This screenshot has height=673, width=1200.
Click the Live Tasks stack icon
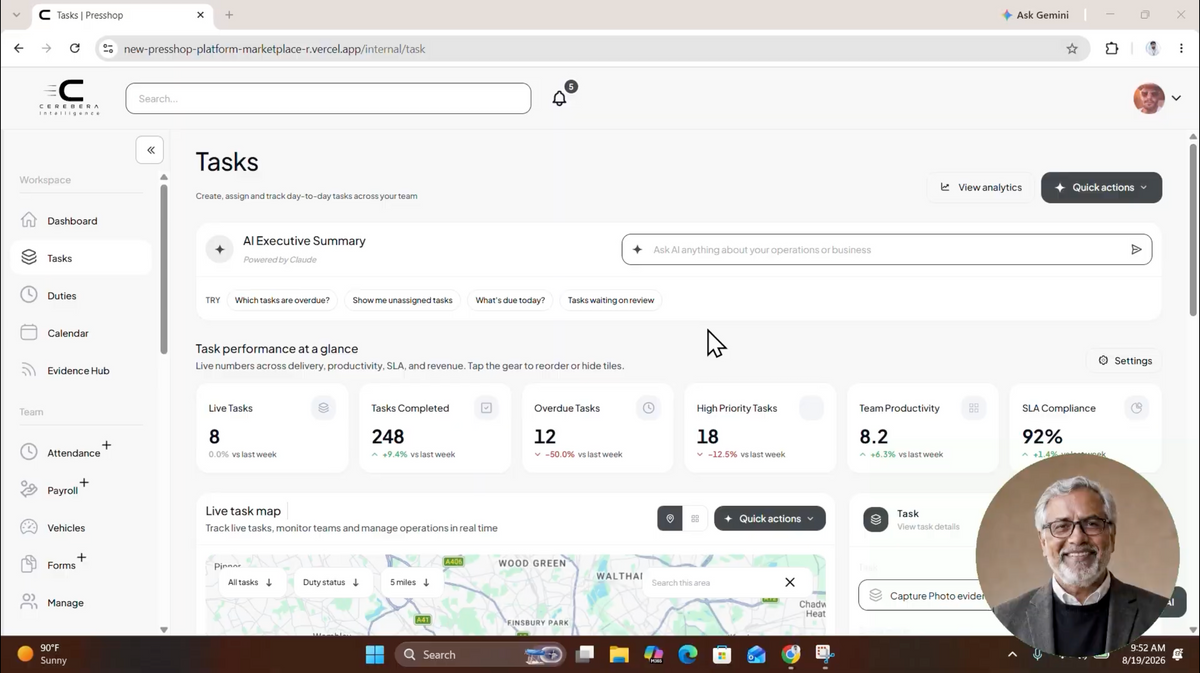(x=323, y=408)
